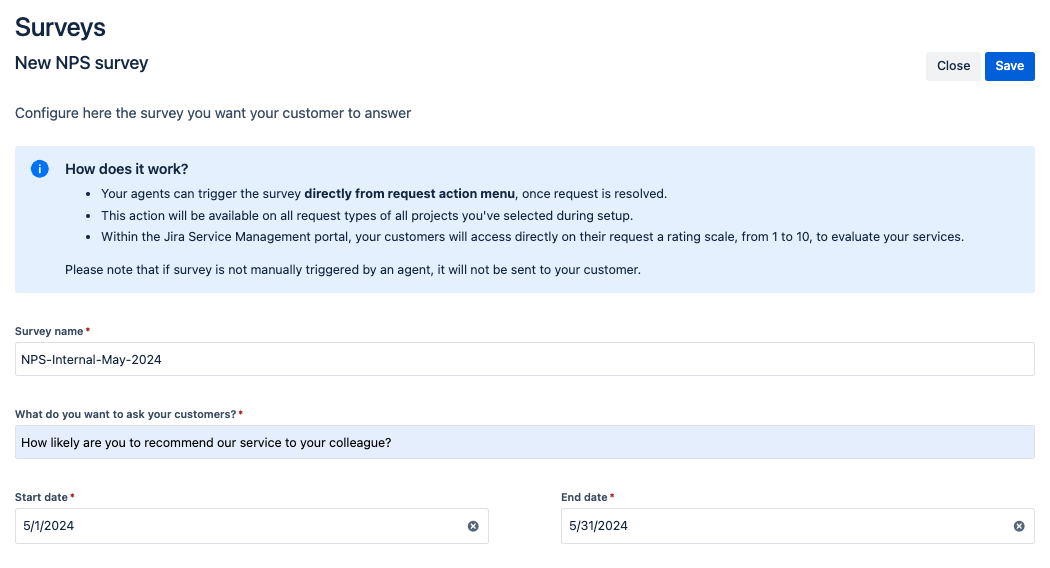
Task: Click the 'Survey name' label
Action: [x=50, y=331]
